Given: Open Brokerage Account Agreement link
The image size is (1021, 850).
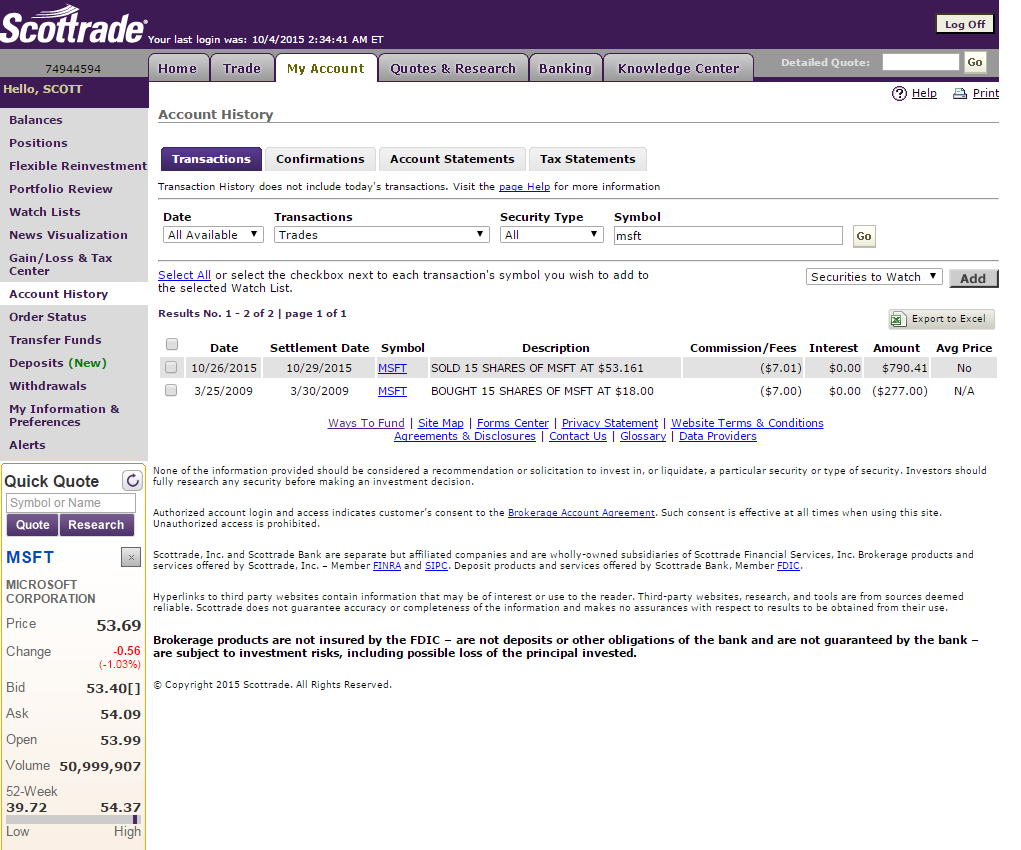Looking at the screenshot, I should pyautogui.click(x=581, y=513).
